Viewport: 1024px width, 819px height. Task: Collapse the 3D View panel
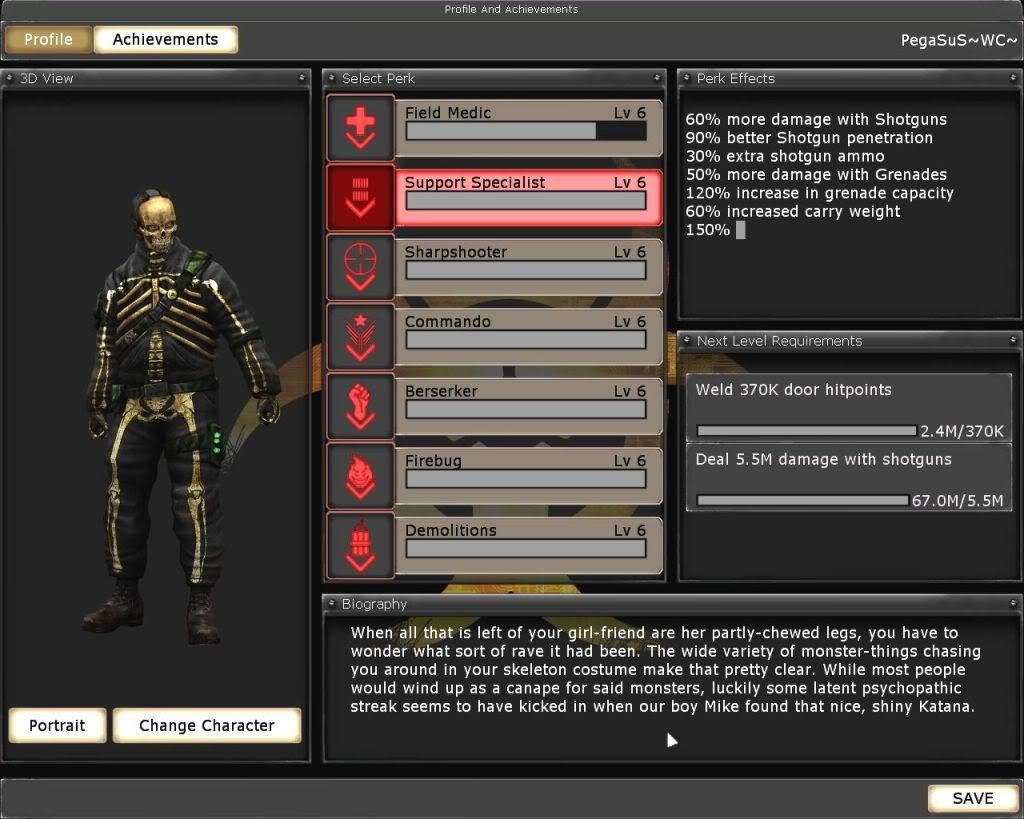click(300, 78)
